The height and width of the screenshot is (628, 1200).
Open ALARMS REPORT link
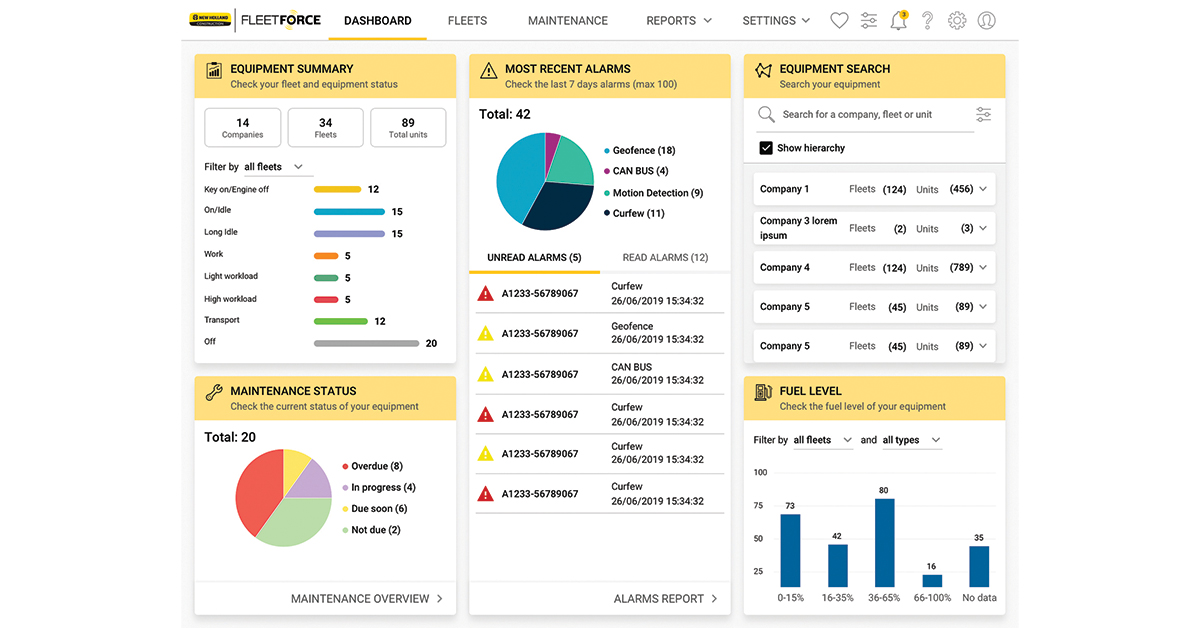(666, 599)
